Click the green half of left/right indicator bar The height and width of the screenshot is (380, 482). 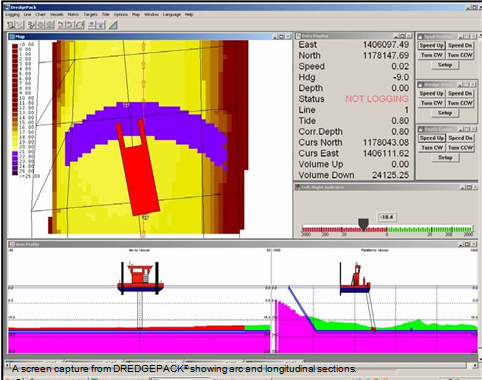pos(429,229)
